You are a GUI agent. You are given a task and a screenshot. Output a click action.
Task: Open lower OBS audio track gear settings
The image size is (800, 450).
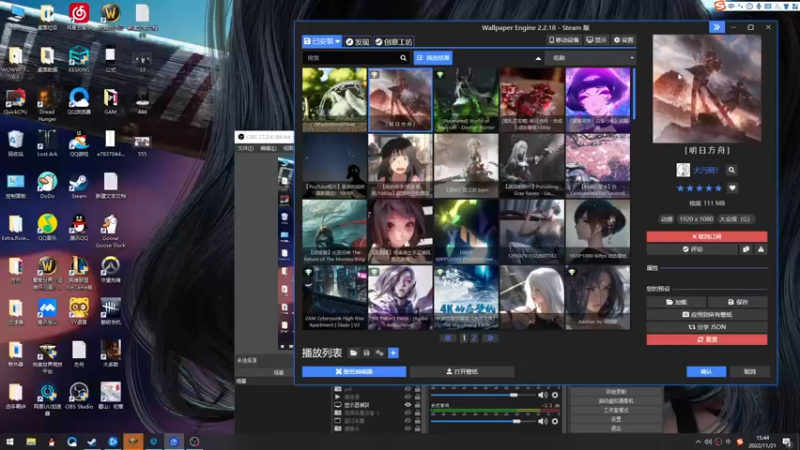coord(555,421)
